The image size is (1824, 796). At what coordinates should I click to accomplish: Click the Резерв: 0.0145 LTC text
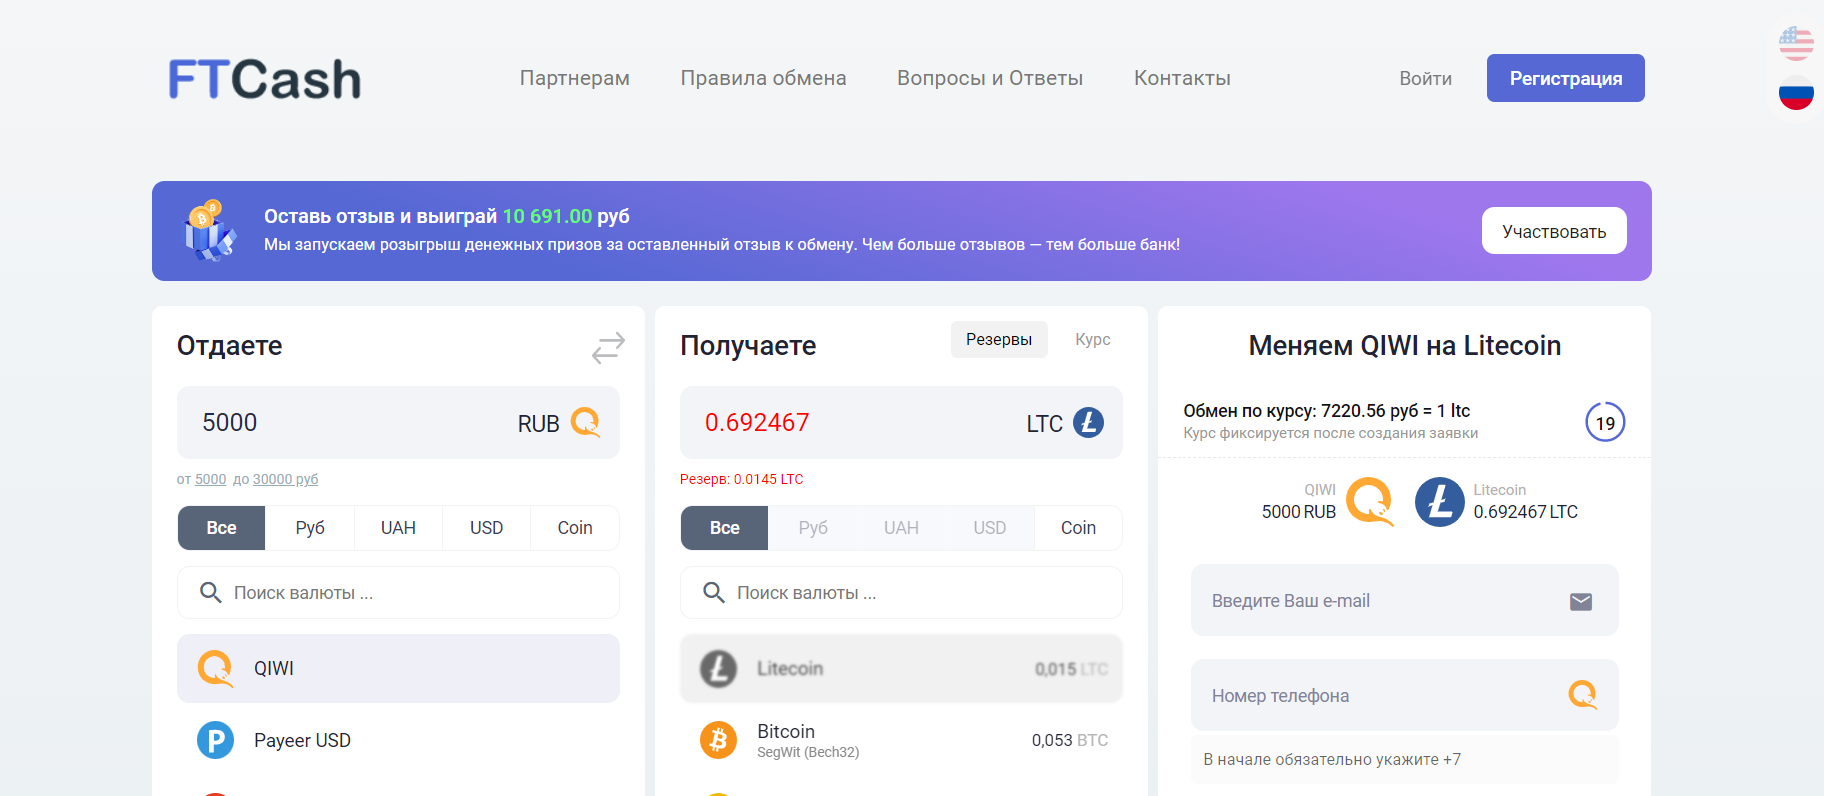pos(742,479)
